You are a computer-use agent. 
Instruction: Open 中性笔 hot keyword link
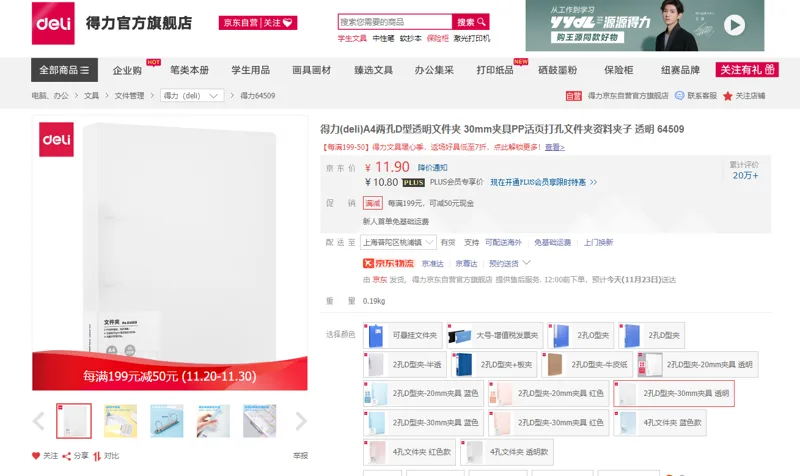click(383, 38)
